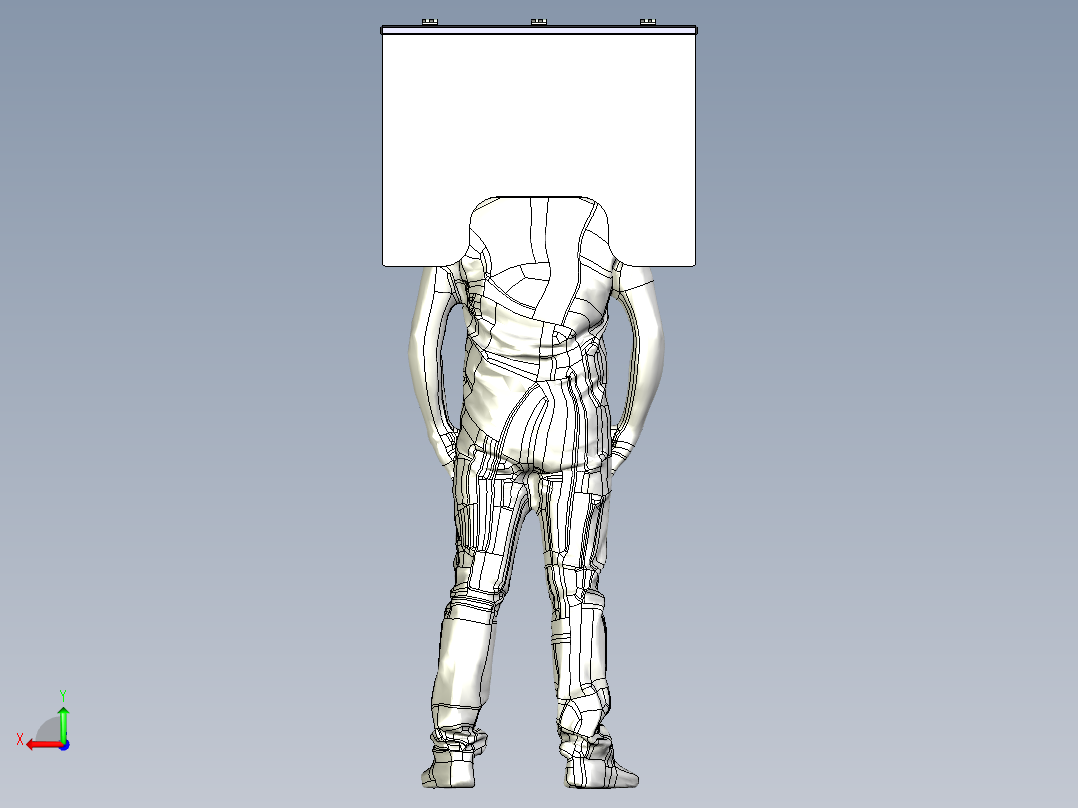Click the blue Z axis ball of the triad
This screenshot has width=1078, height=808.
[65, 745]
